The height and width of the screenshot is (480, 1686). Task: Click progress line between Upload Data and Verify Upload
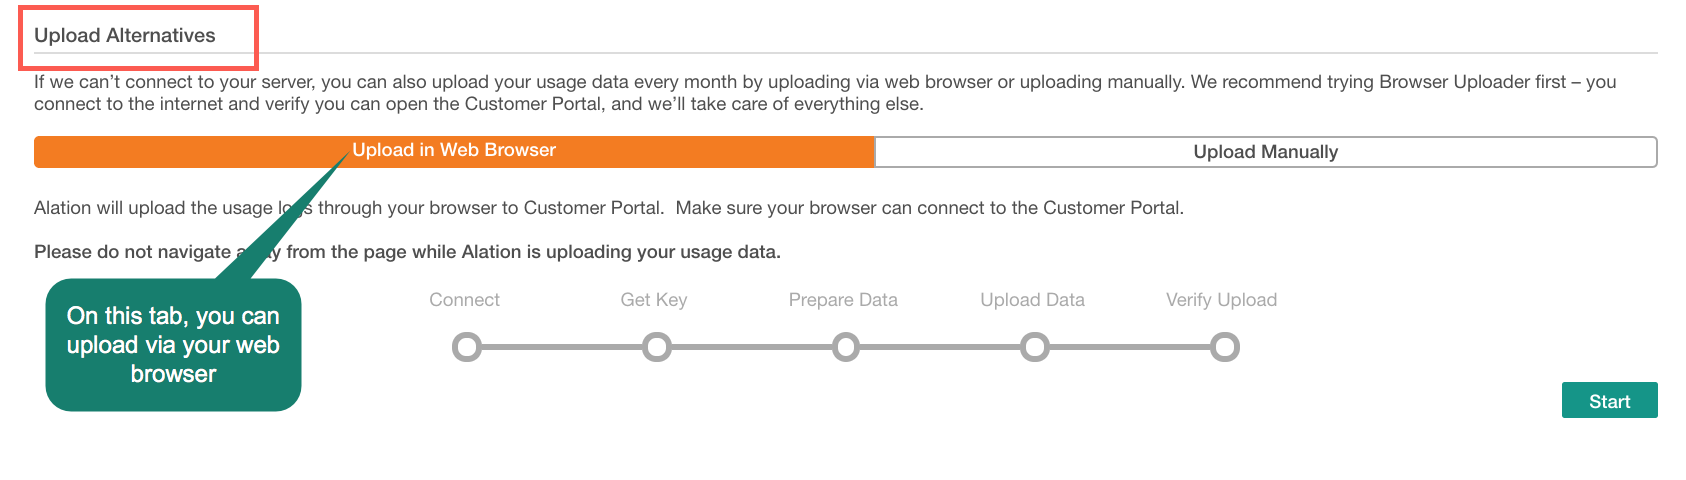pos(1130,347)
